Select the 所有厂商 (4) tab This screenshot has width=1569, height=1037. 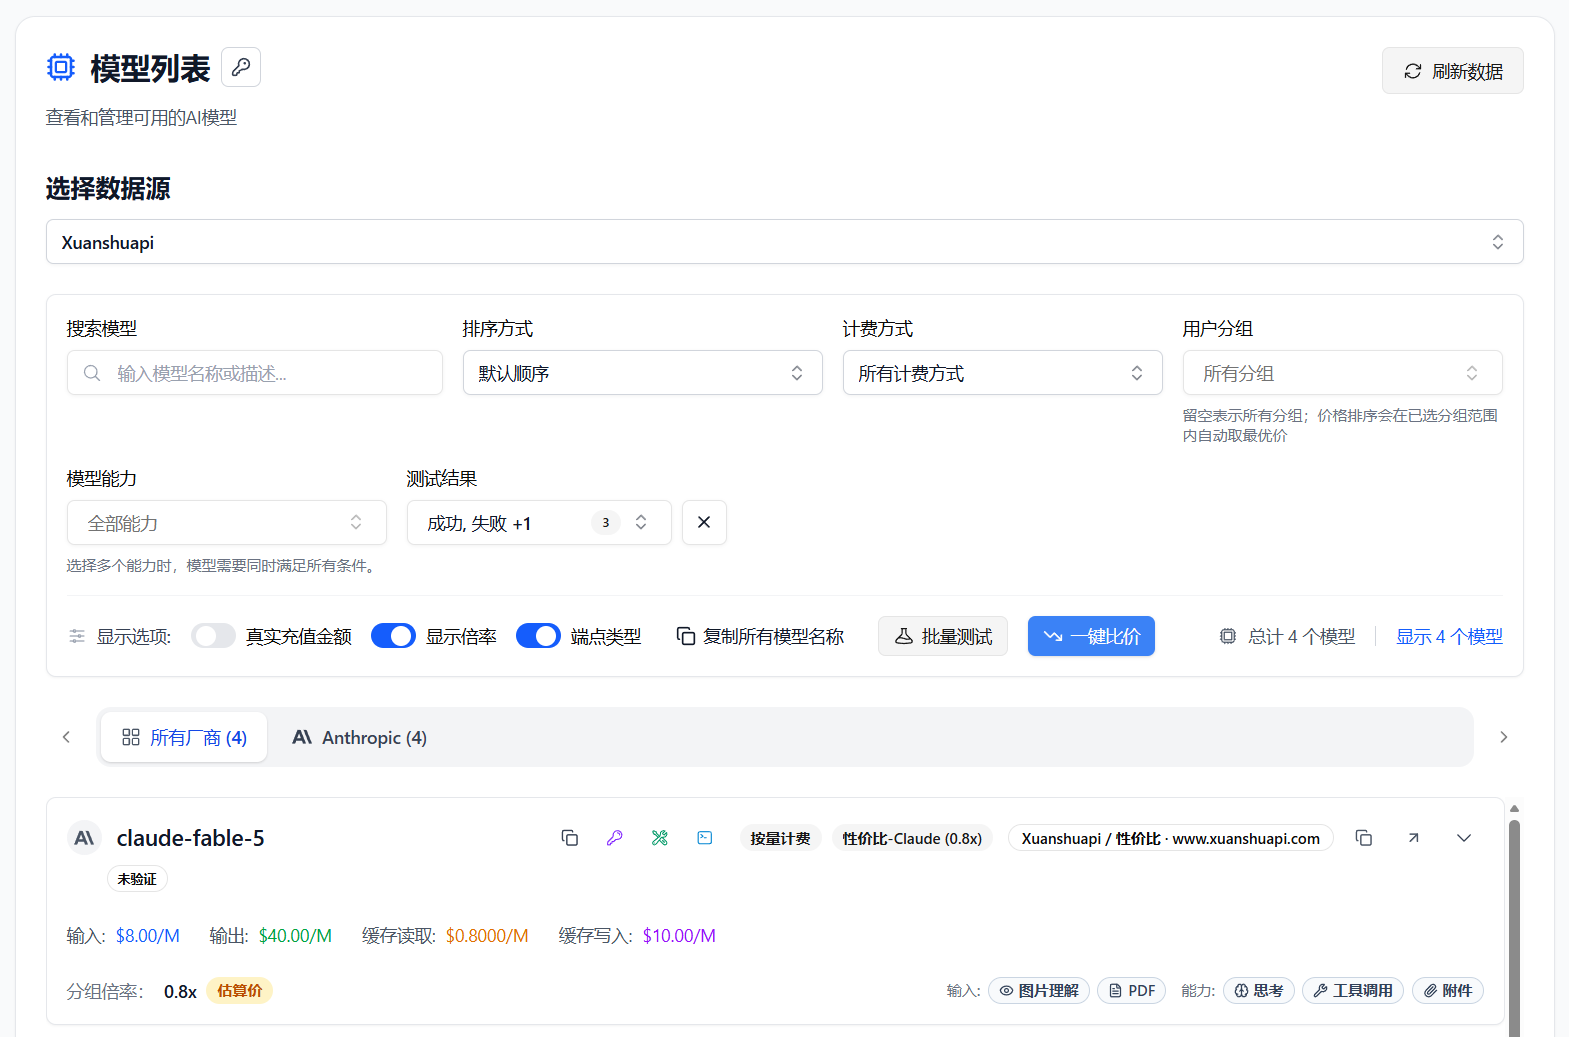(x=184, y=737)
